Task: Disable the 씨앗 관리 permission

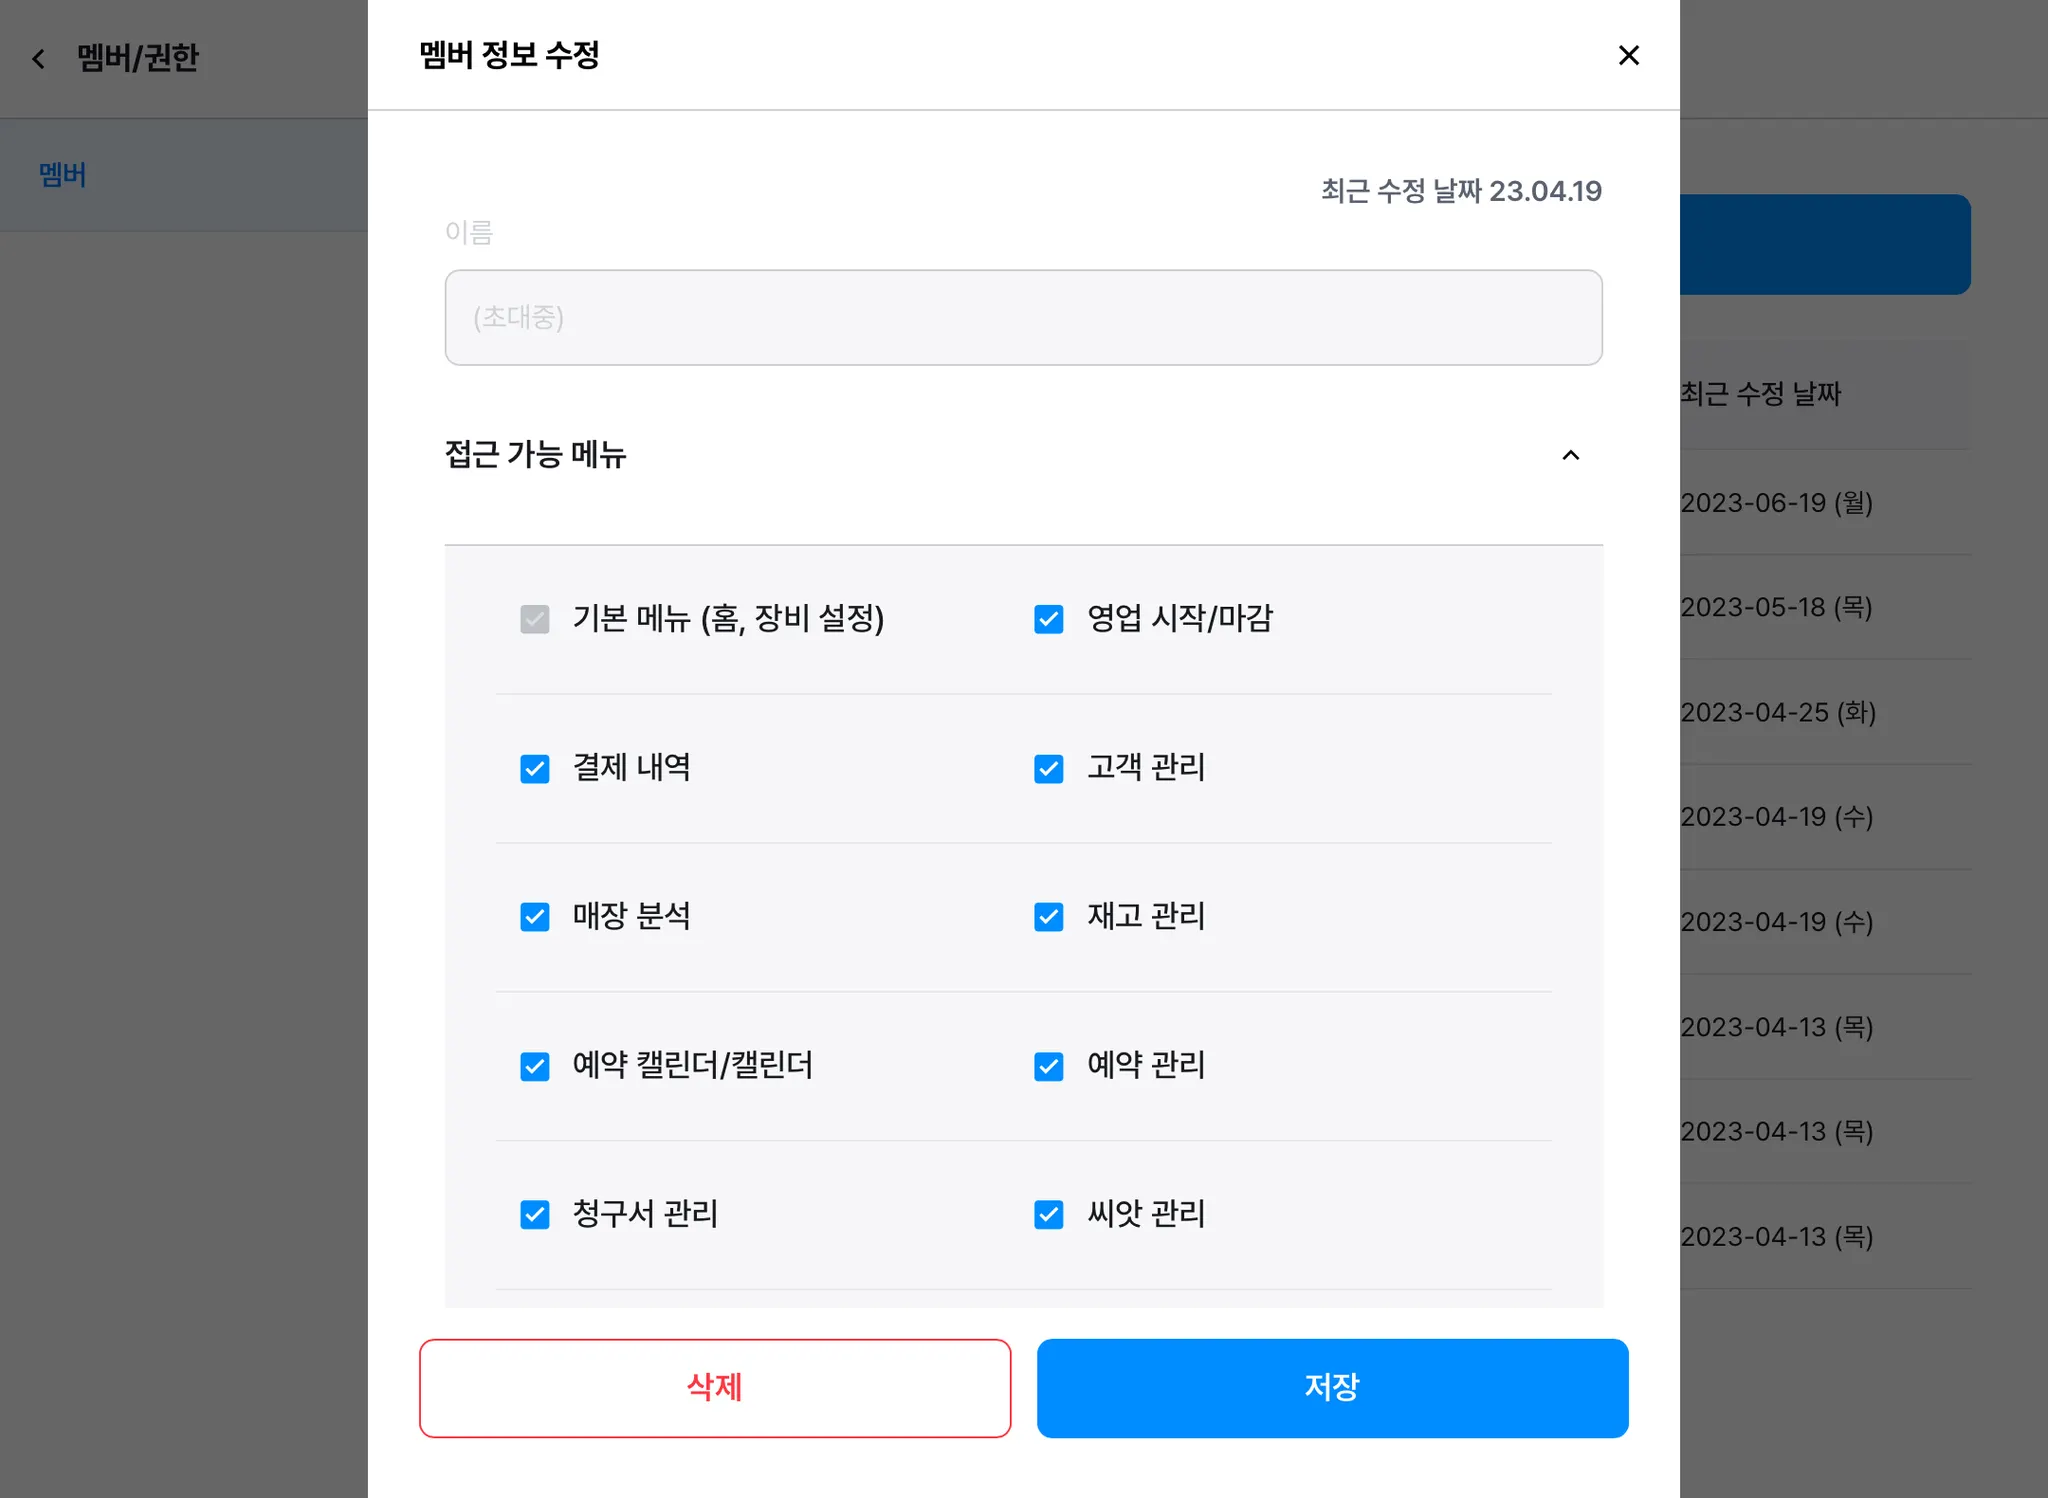Action: 1048,1214
